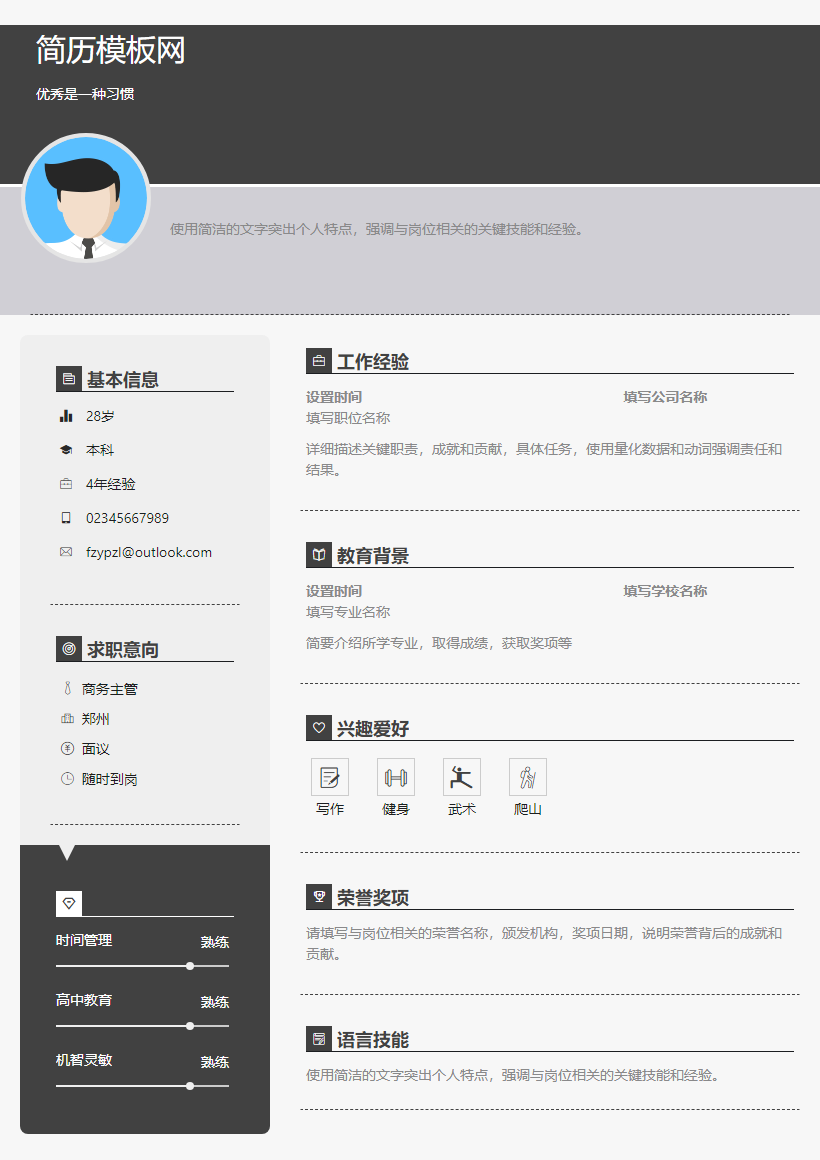
Task: Click the 基本信息 section icon
Action: (x=69, y=380)
